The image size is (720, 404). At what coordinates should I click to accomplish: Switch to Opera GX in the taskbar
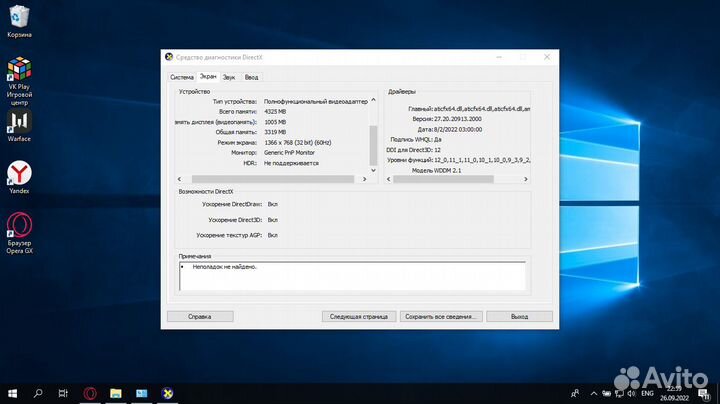point(90,393)
